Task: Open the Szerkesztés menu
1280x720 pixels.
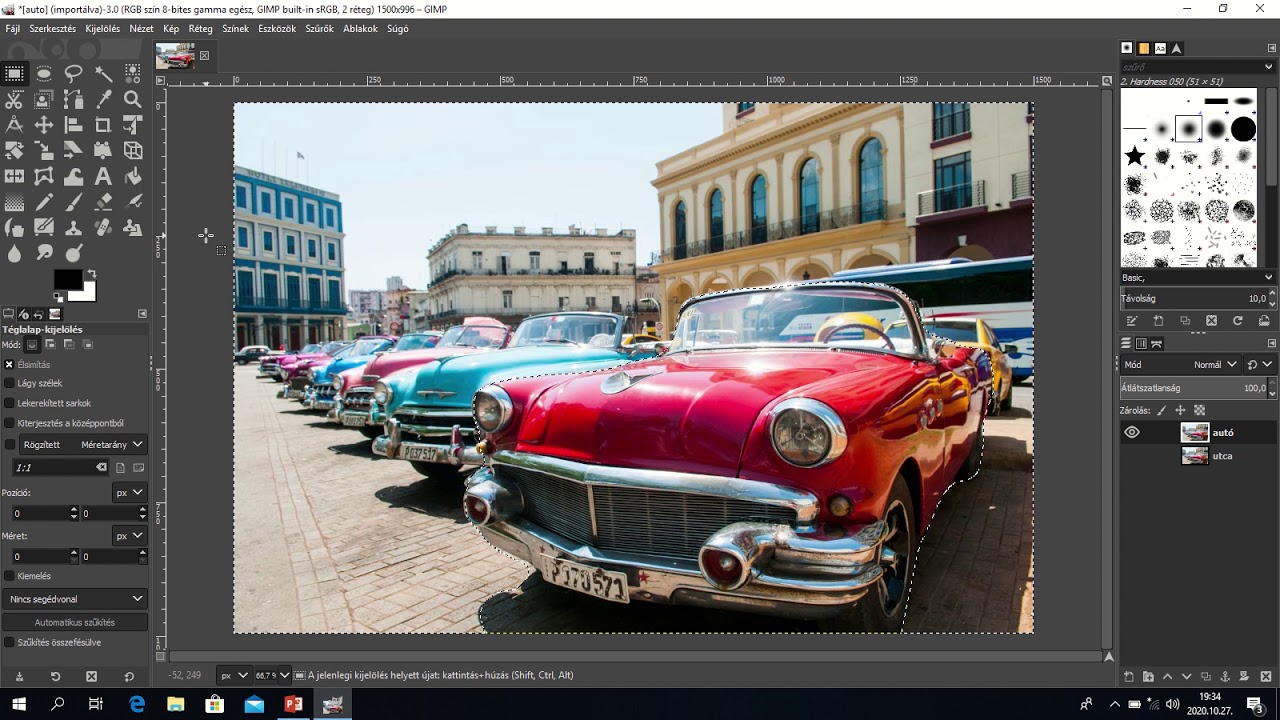Action: [52, 29]
